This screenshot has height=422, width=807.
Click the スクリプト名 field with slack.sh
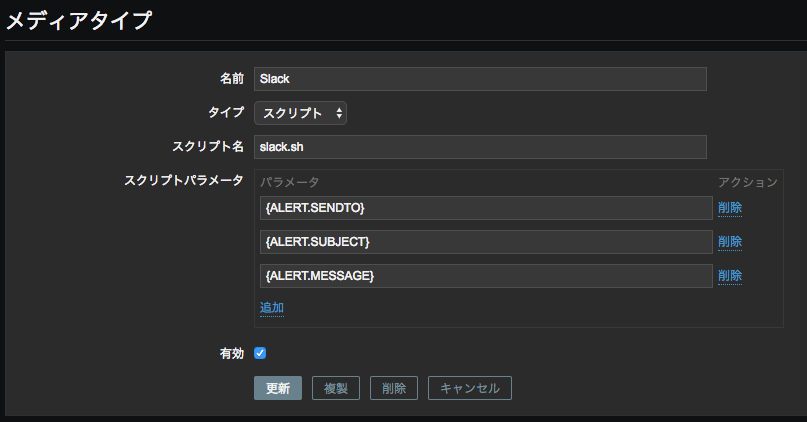480,147
